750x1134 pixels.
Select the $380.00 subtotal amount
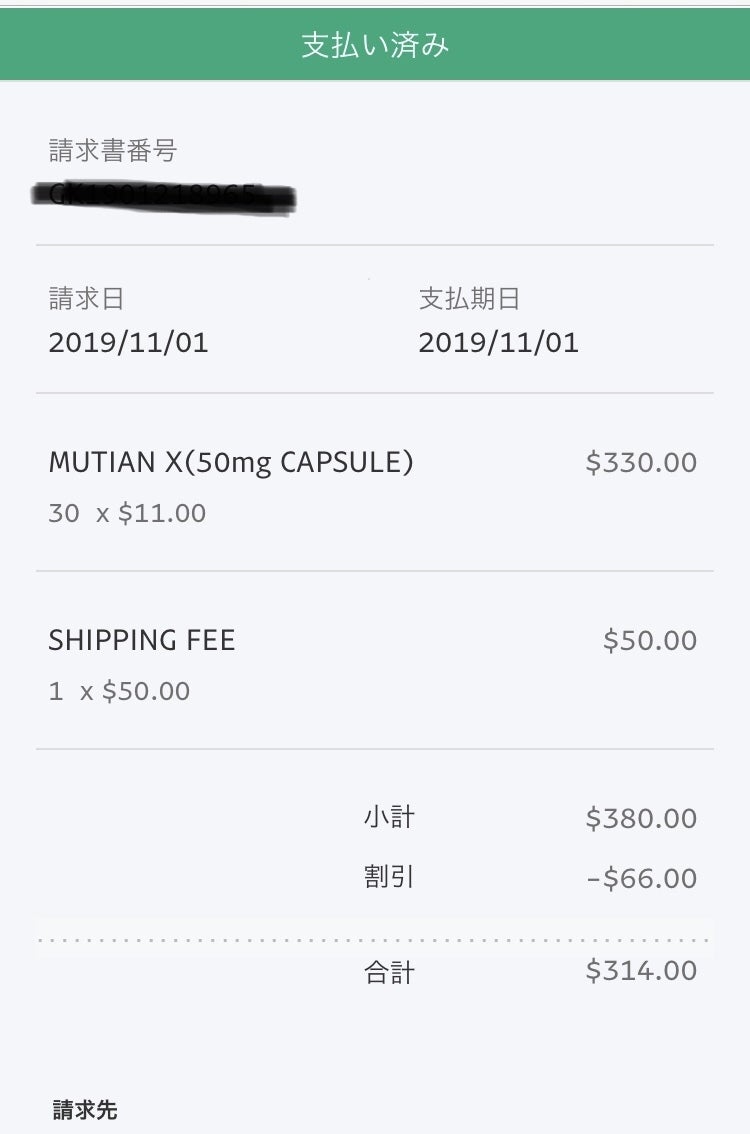pos(641,819)
